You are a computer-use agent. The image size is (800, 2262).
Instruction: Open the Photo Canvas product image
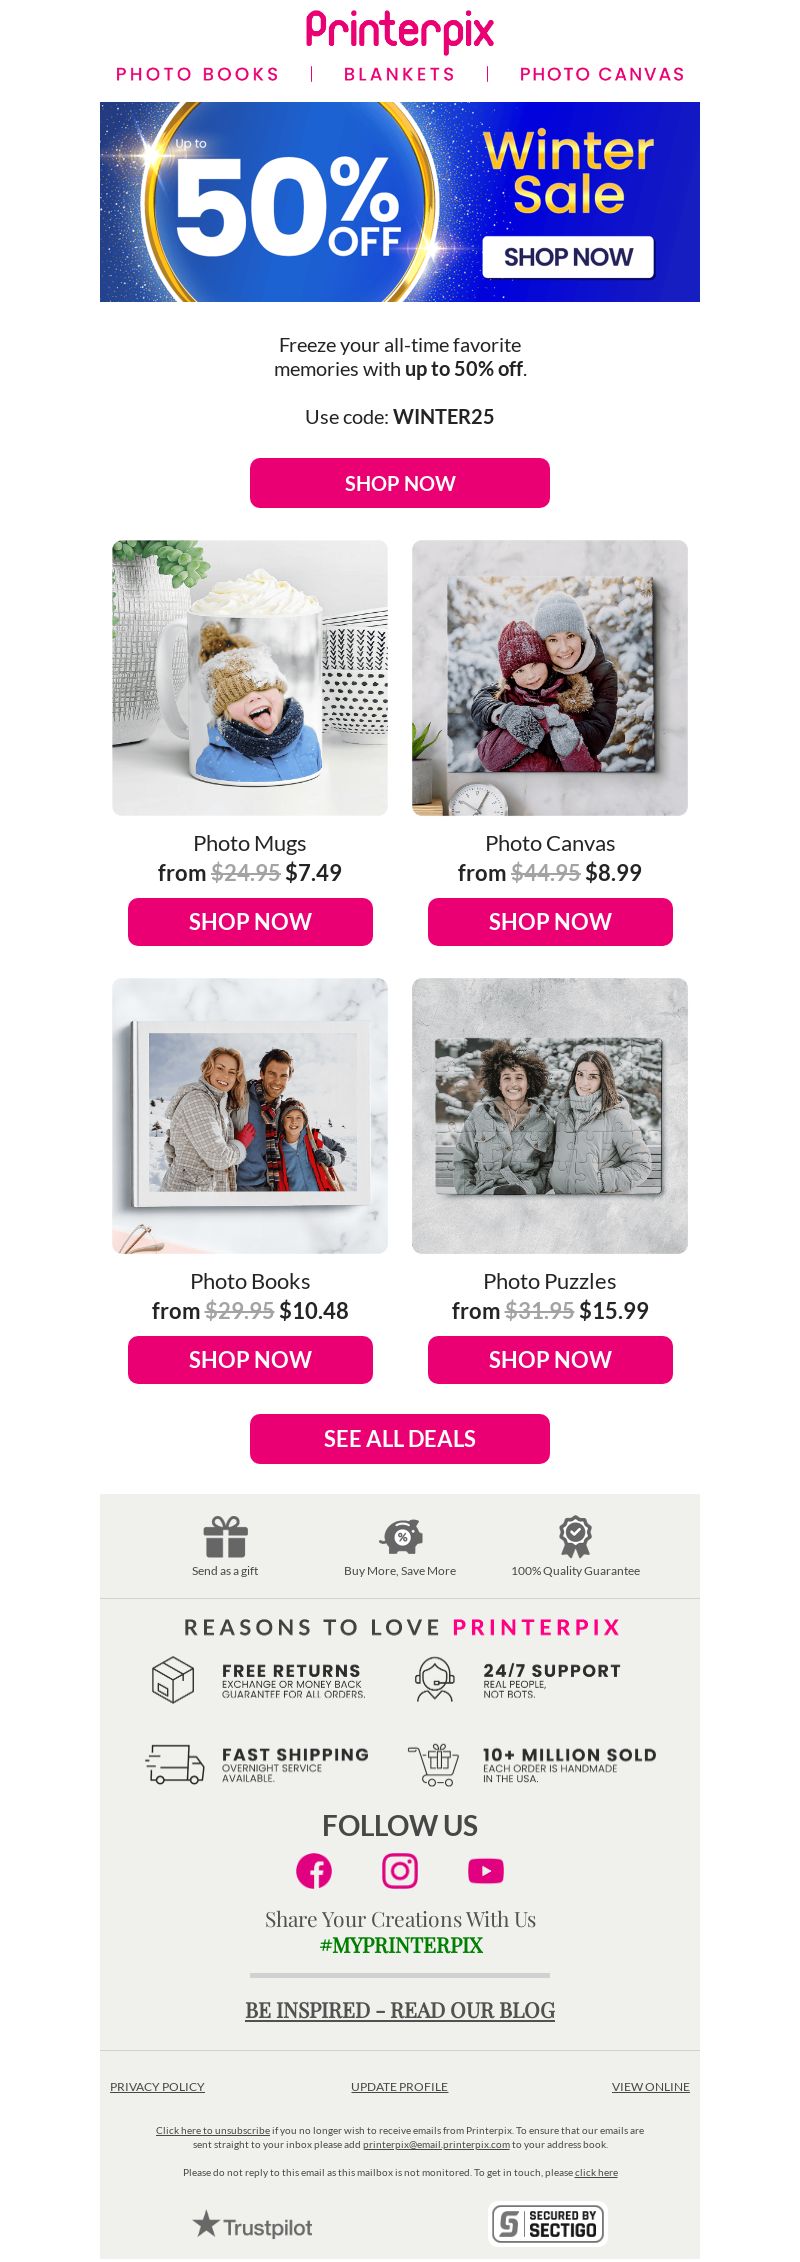pos(550,678)
